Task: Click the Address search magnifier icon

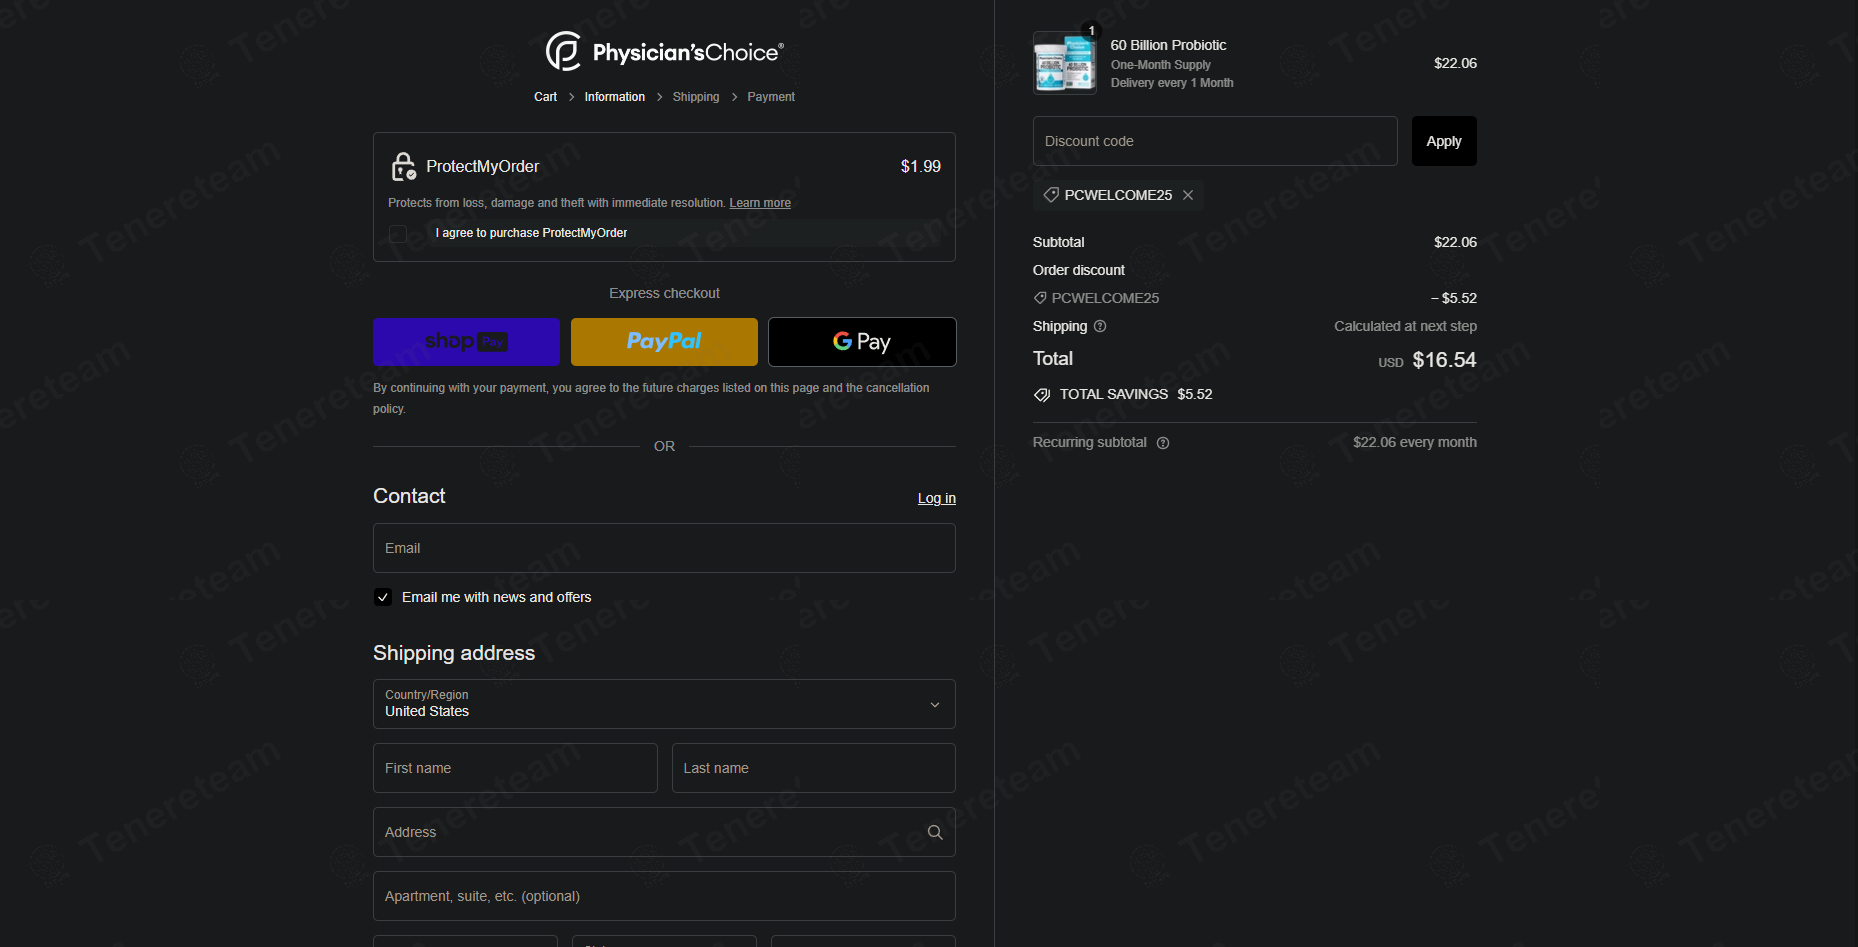Action: click(x=935, y=832)
